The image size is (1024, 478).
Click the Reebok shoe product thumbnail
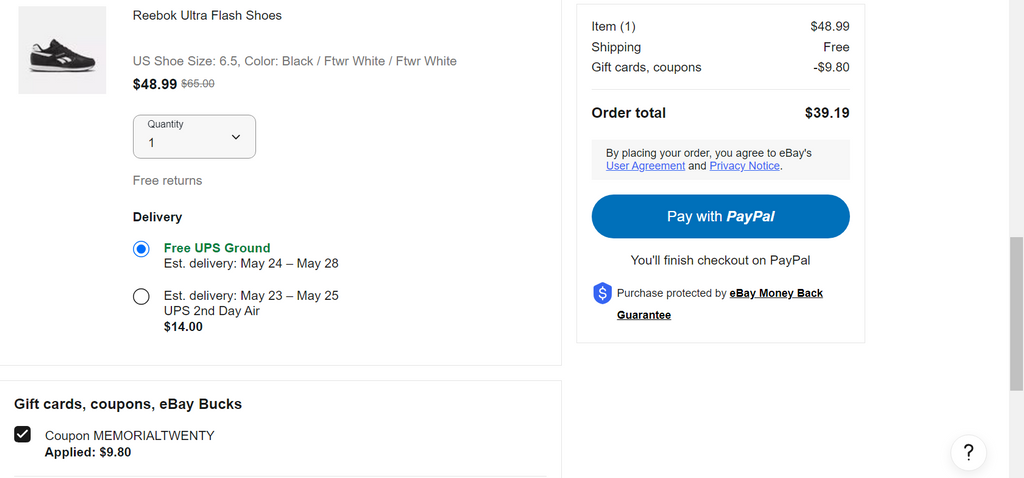click(62, 50)
